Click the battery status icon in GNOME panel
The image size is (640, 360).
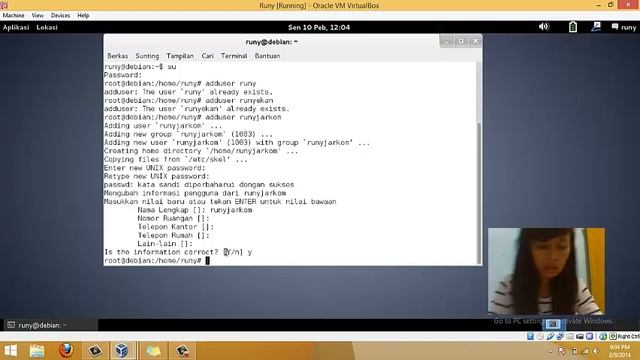pyautogui.click(x=573, y=27)
